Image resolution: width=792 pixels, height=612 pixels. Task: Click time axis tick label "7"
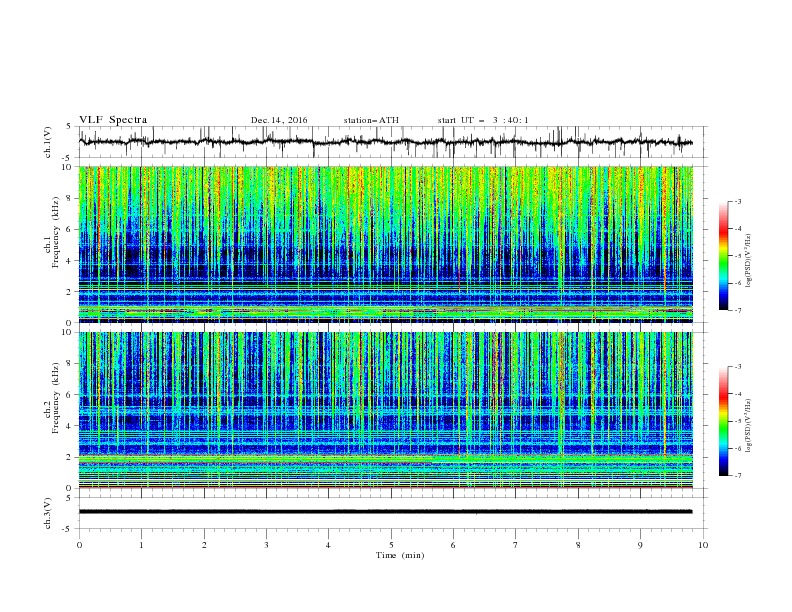click(516, 545)
